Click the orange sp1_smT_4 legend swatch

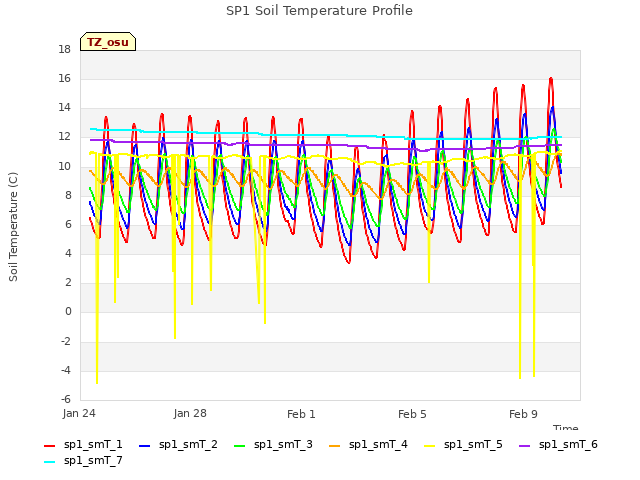pyautogui.click(x=334, y=446)
